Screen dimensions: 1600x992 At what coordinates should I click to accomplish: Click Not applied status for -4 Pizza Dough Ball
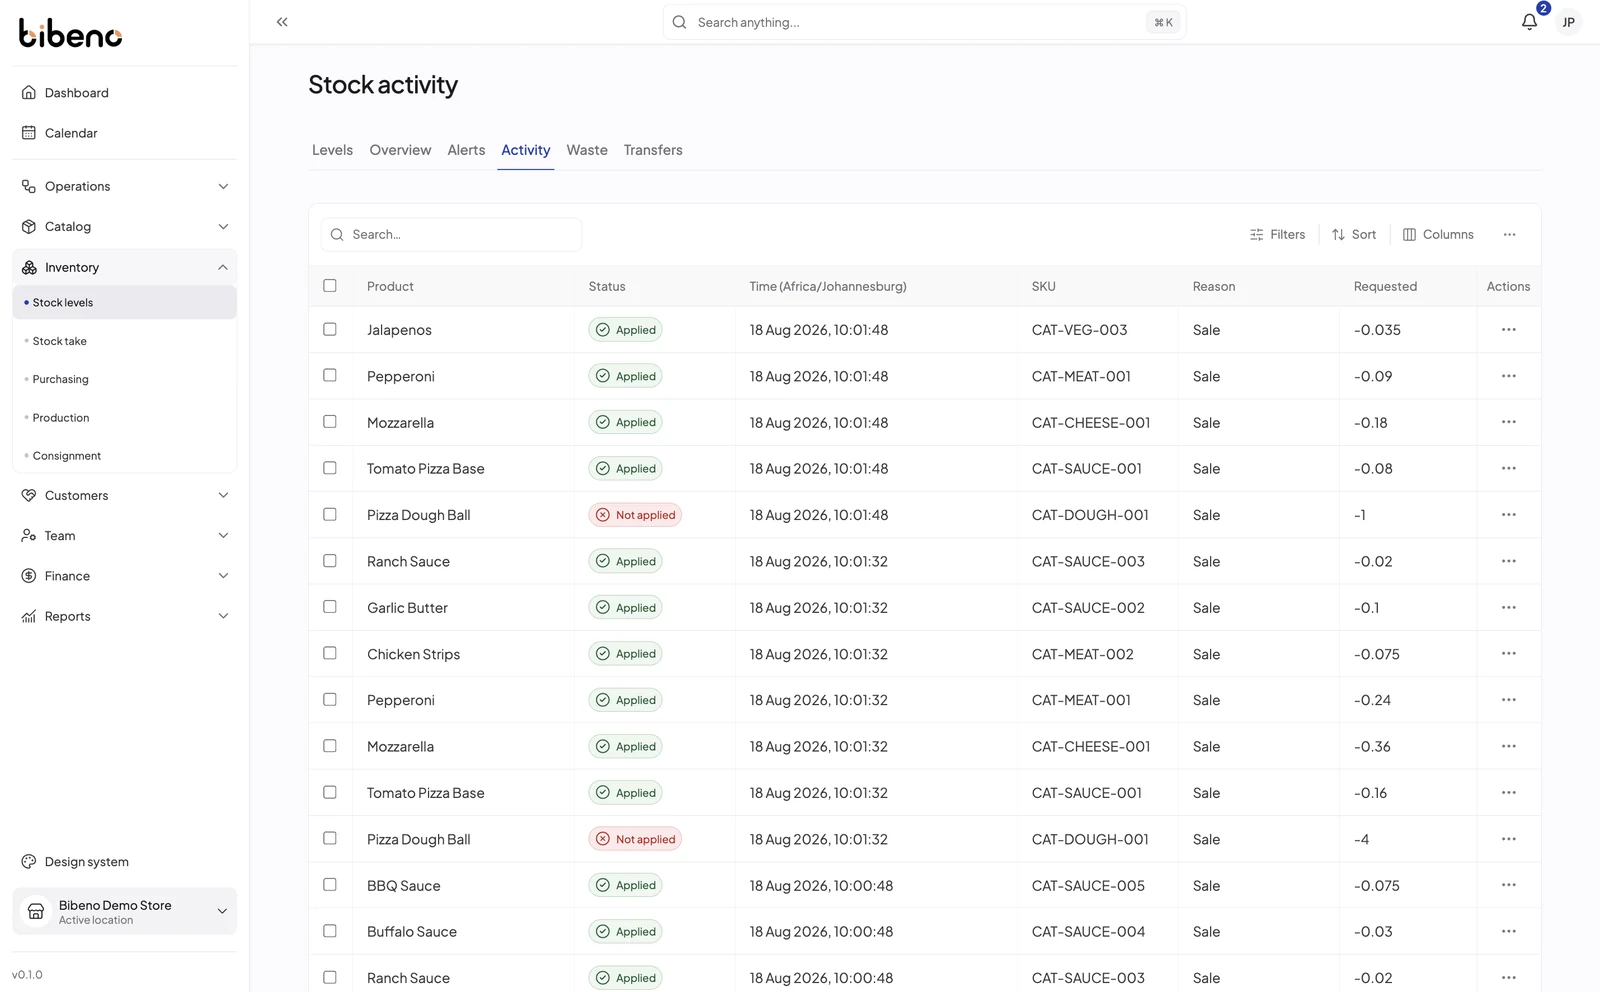pyautogui.click(x=635, y=839)
